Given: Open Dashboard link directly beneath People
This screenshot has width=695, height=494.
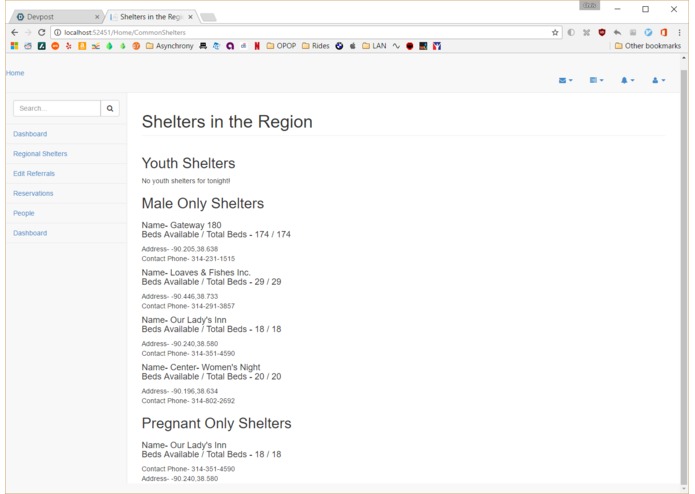Looking at the screenshot, I should pyautogui.click(x=30, y=233).
